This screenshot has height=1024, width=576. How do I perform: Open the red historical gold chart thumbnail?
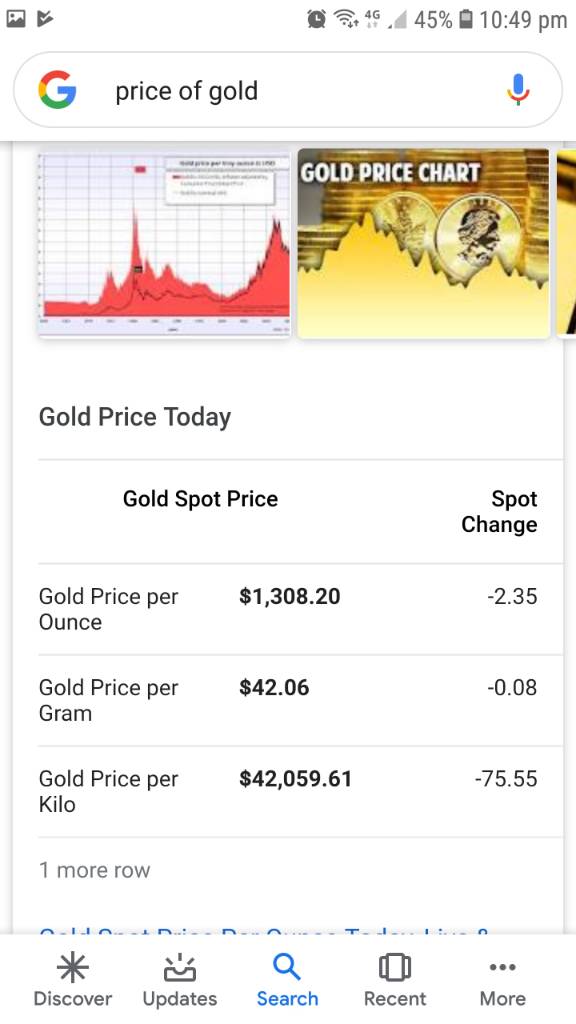[x=164, y=243]
